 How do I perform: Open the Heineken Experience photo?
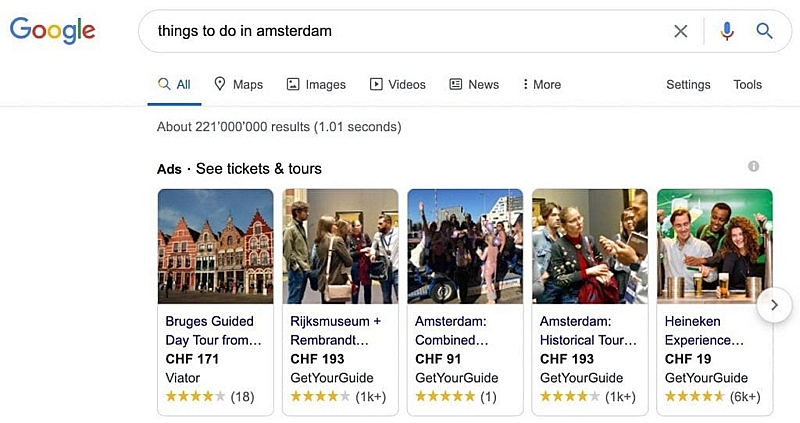coord(715,246)
